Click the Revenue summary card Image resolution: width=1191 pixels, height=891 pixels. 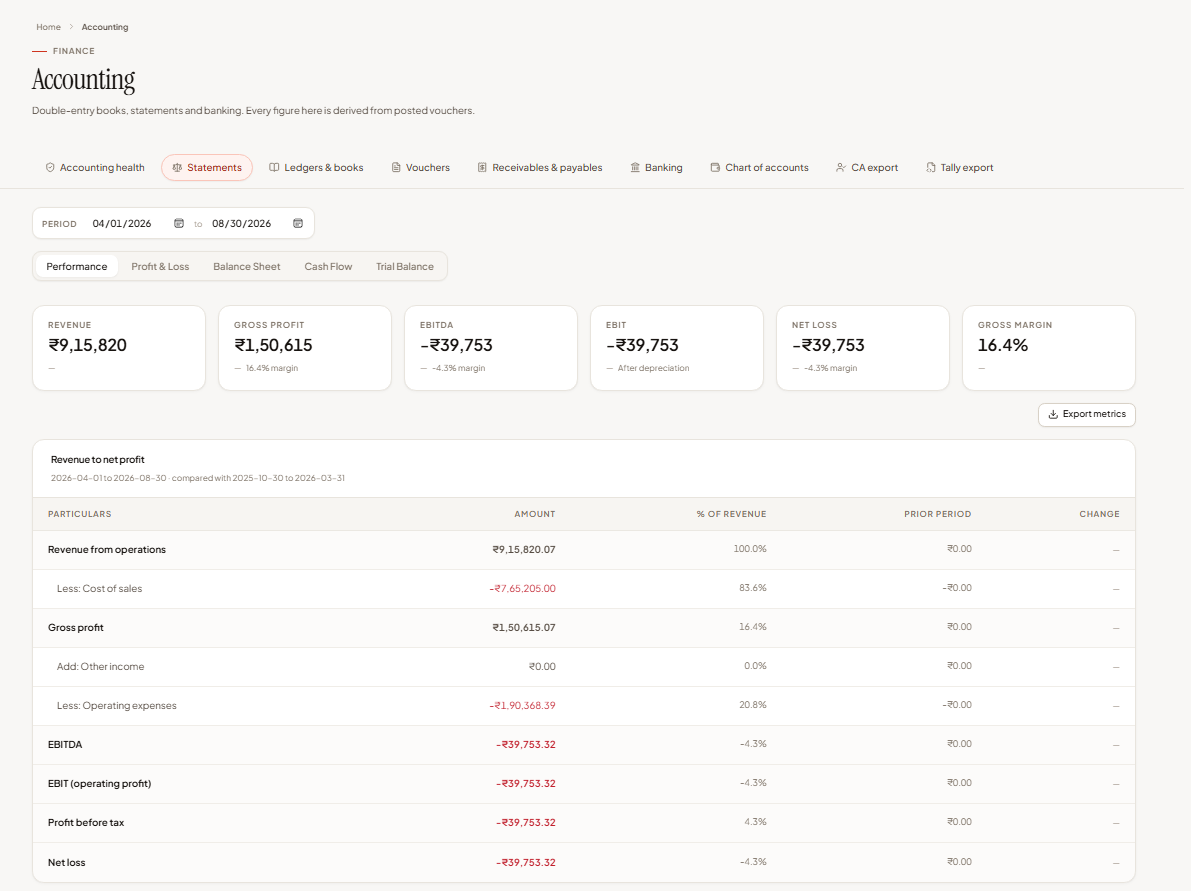[119, 348]
